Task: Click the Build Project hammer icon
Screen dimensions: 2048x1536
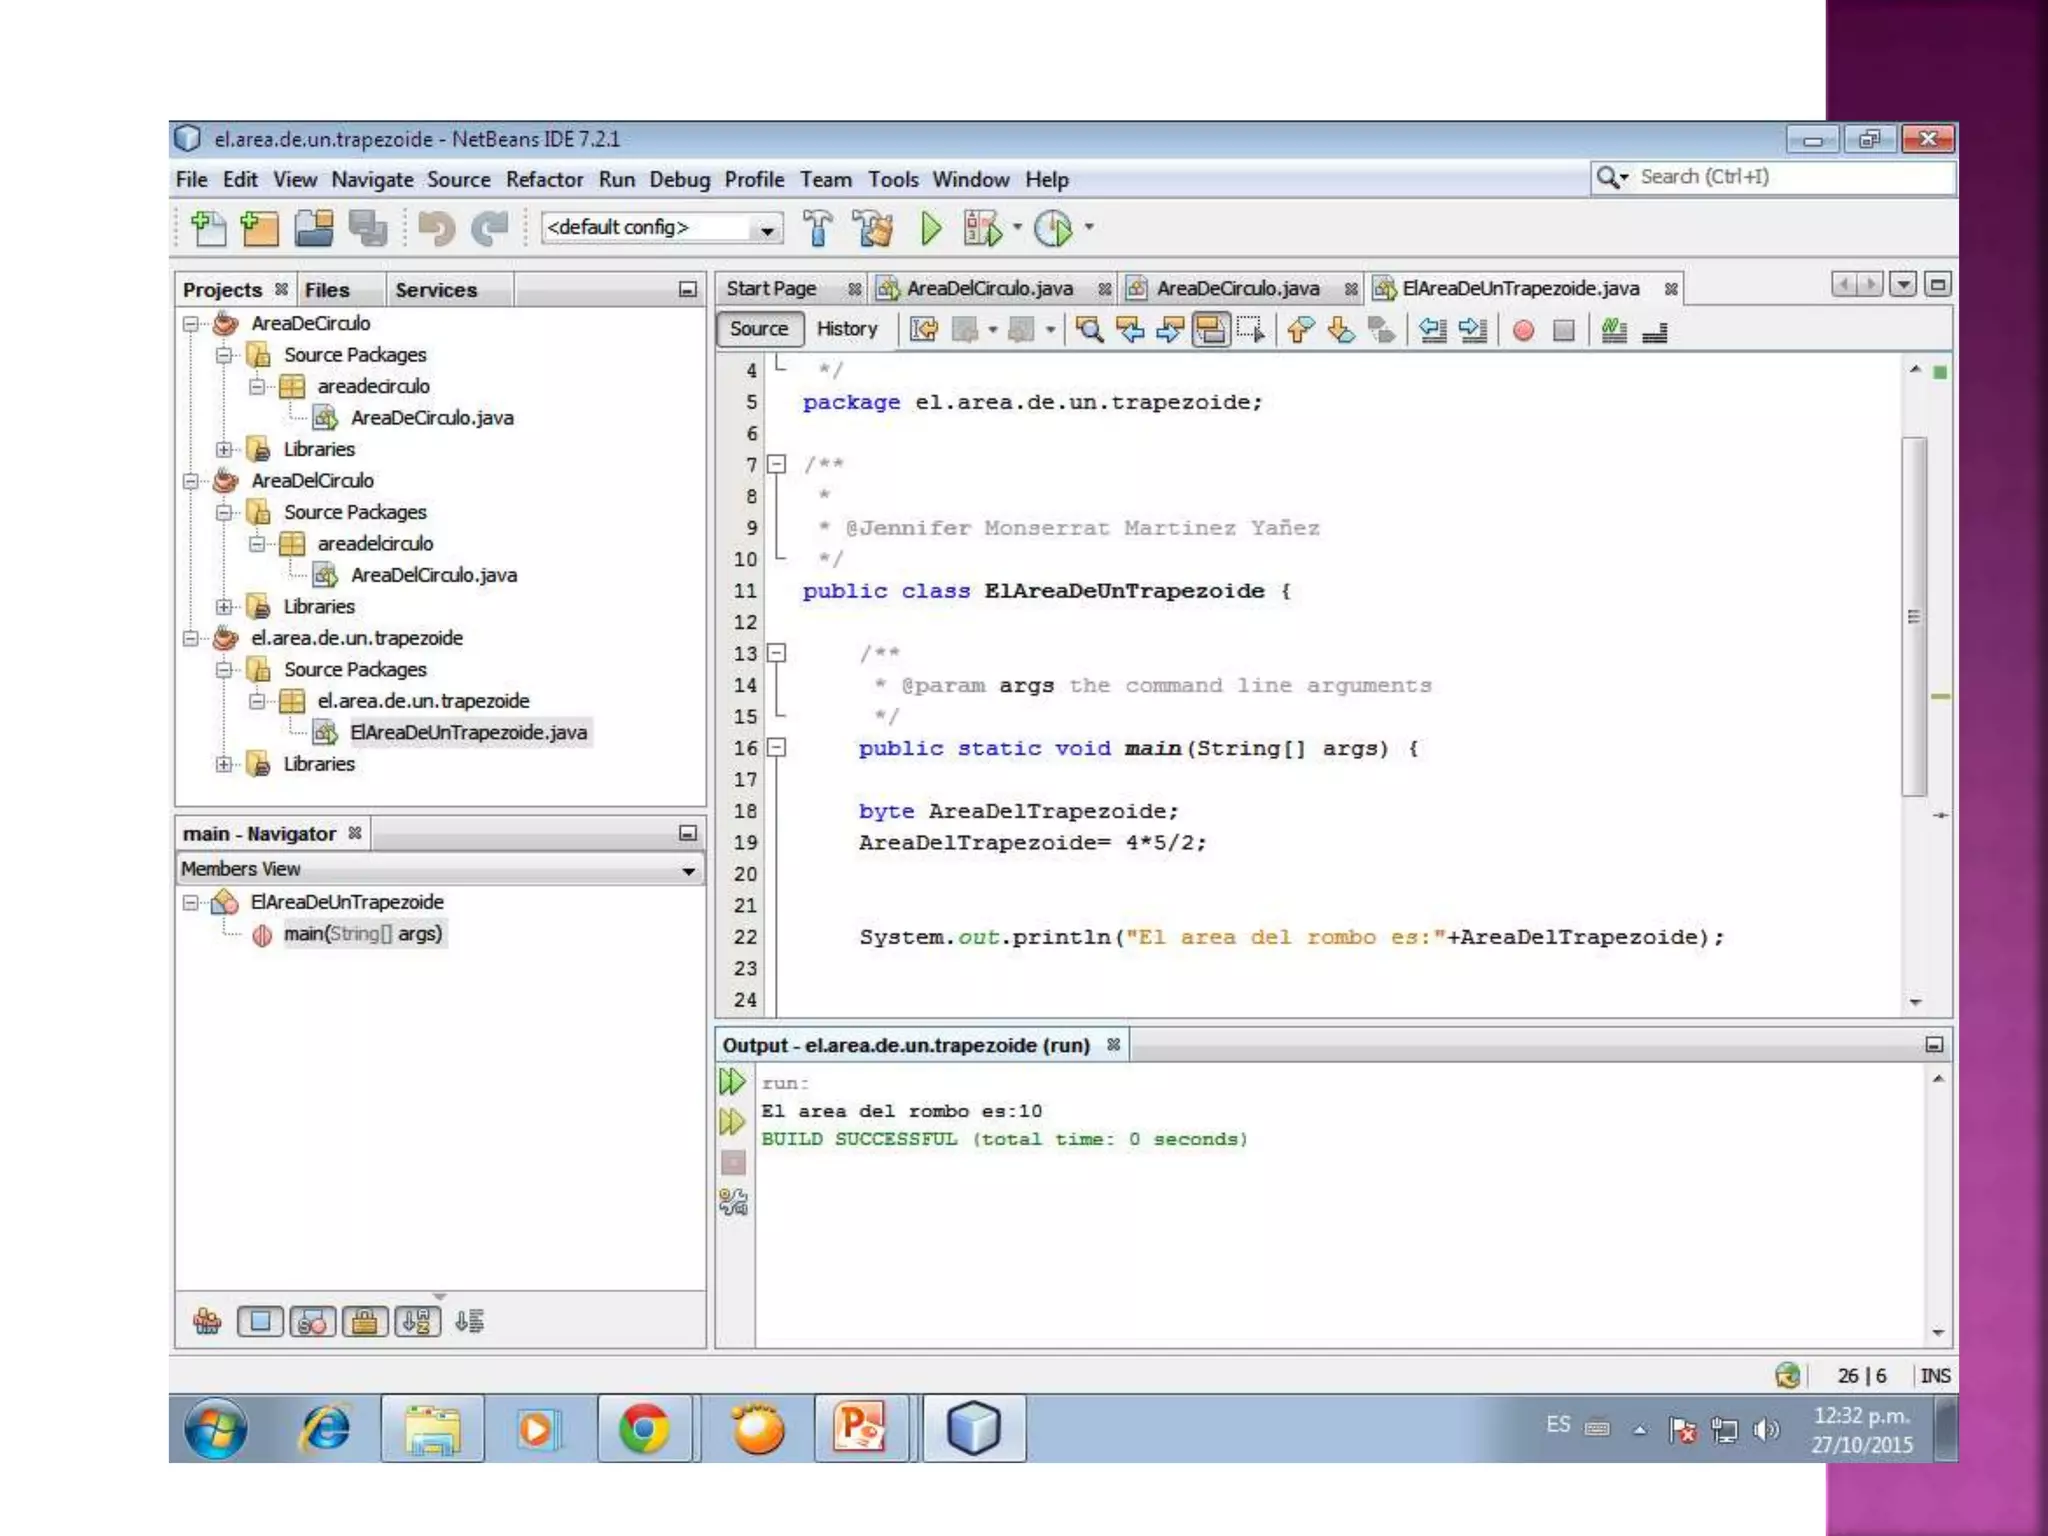Action: click(x=818, y=229)
